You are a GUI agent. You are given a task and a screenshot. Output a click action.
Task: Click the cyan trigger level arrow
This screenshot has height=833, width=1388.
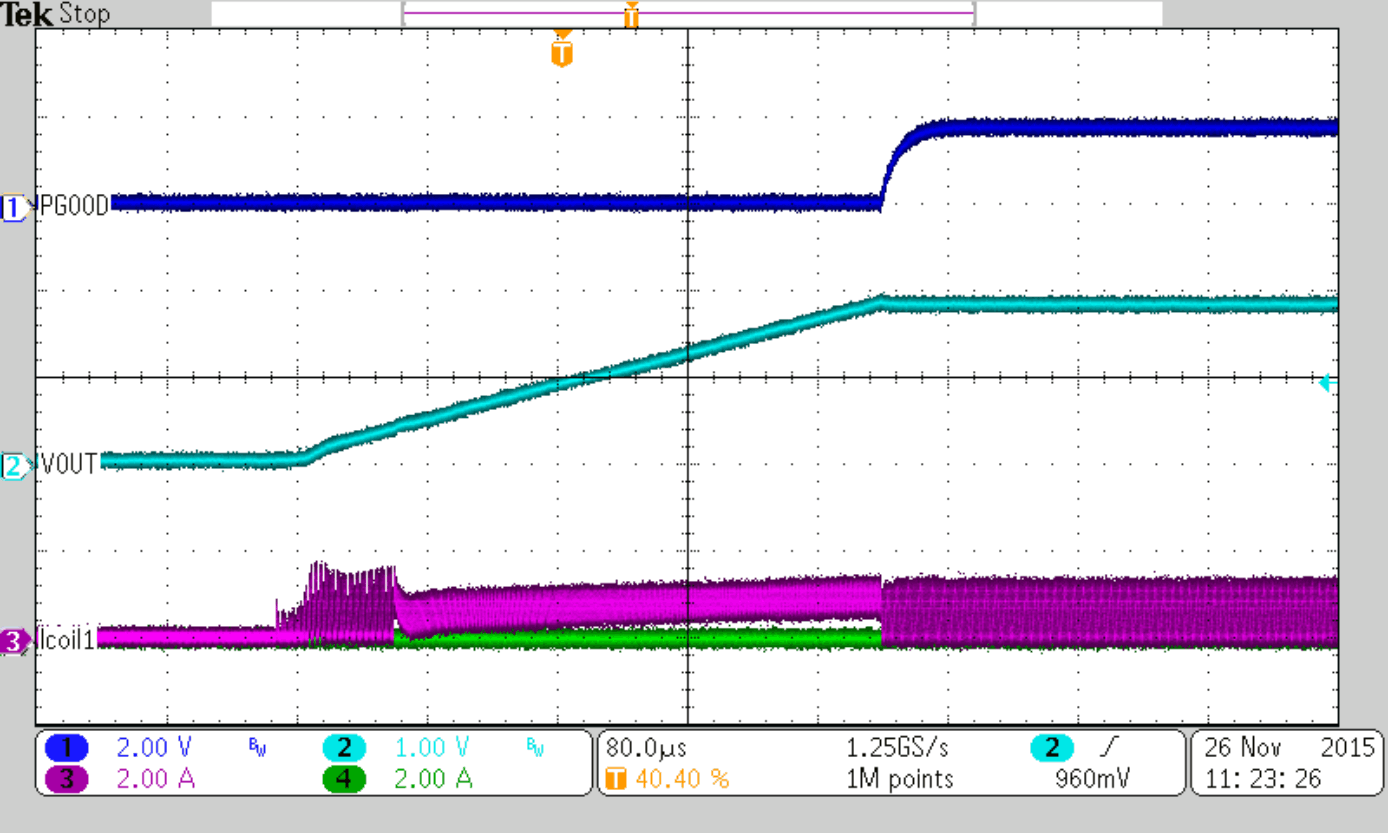pos(1328,383)
